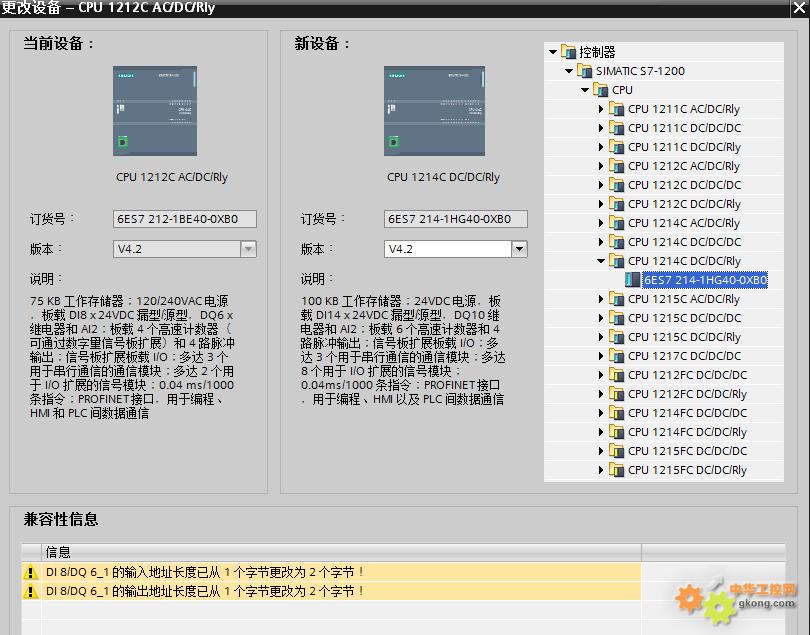This screenshot has width=810, height=635.
Task: Click the current device CPU 1212C image
Action: [x=155, y=111]
